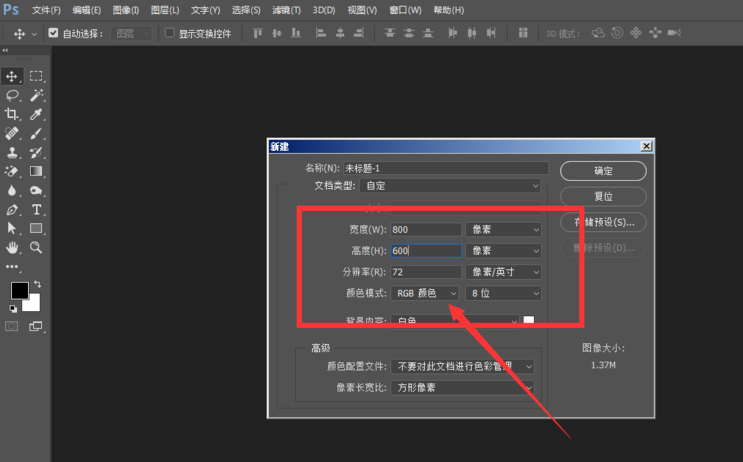Open the width unit 像素 dropdown

tap(503, 229)
